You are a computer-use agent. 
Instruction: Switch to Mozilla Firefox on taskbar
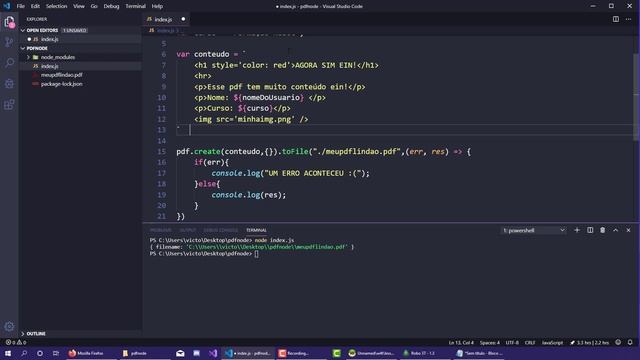(87, 353)
